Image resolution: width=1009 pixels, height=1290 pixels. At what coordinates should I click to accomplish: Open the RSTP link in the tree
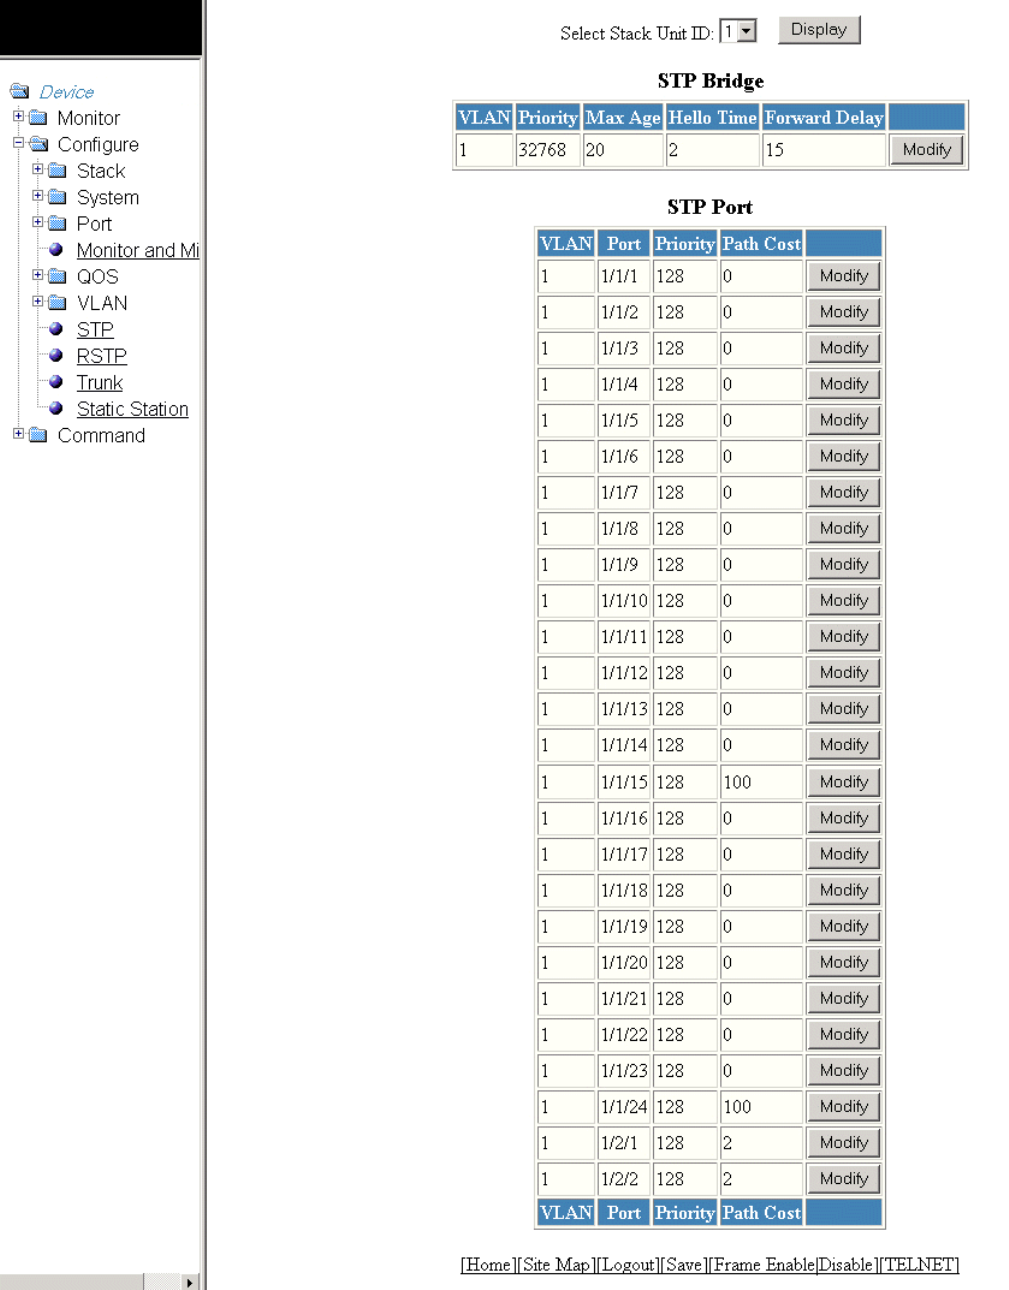point(101,356)
